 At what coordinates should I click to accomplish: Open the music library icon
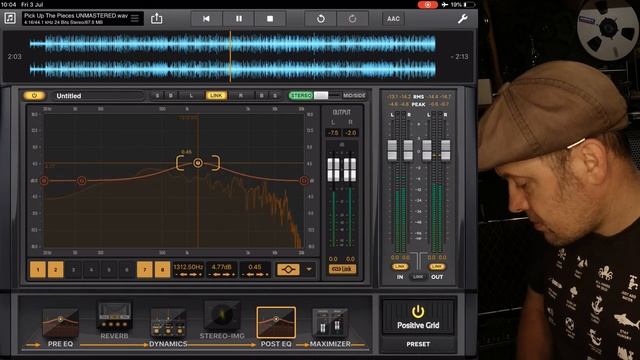10,18
